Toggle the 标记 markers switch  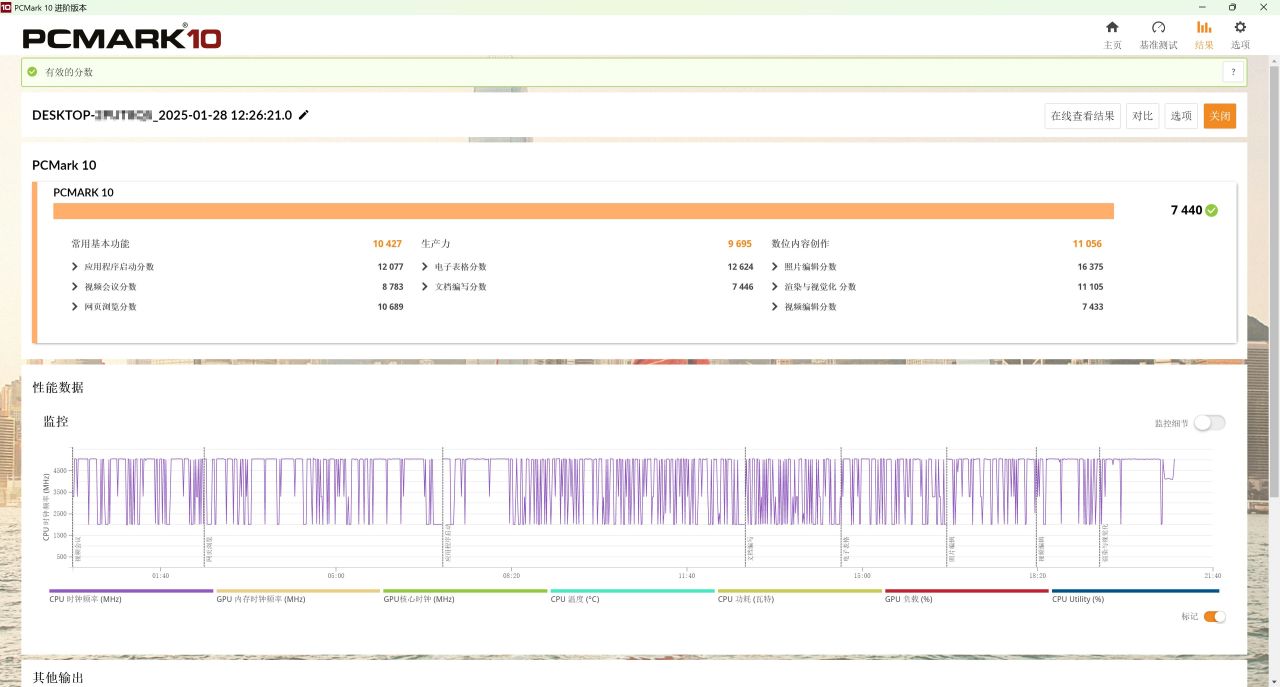pos(1214,616)
